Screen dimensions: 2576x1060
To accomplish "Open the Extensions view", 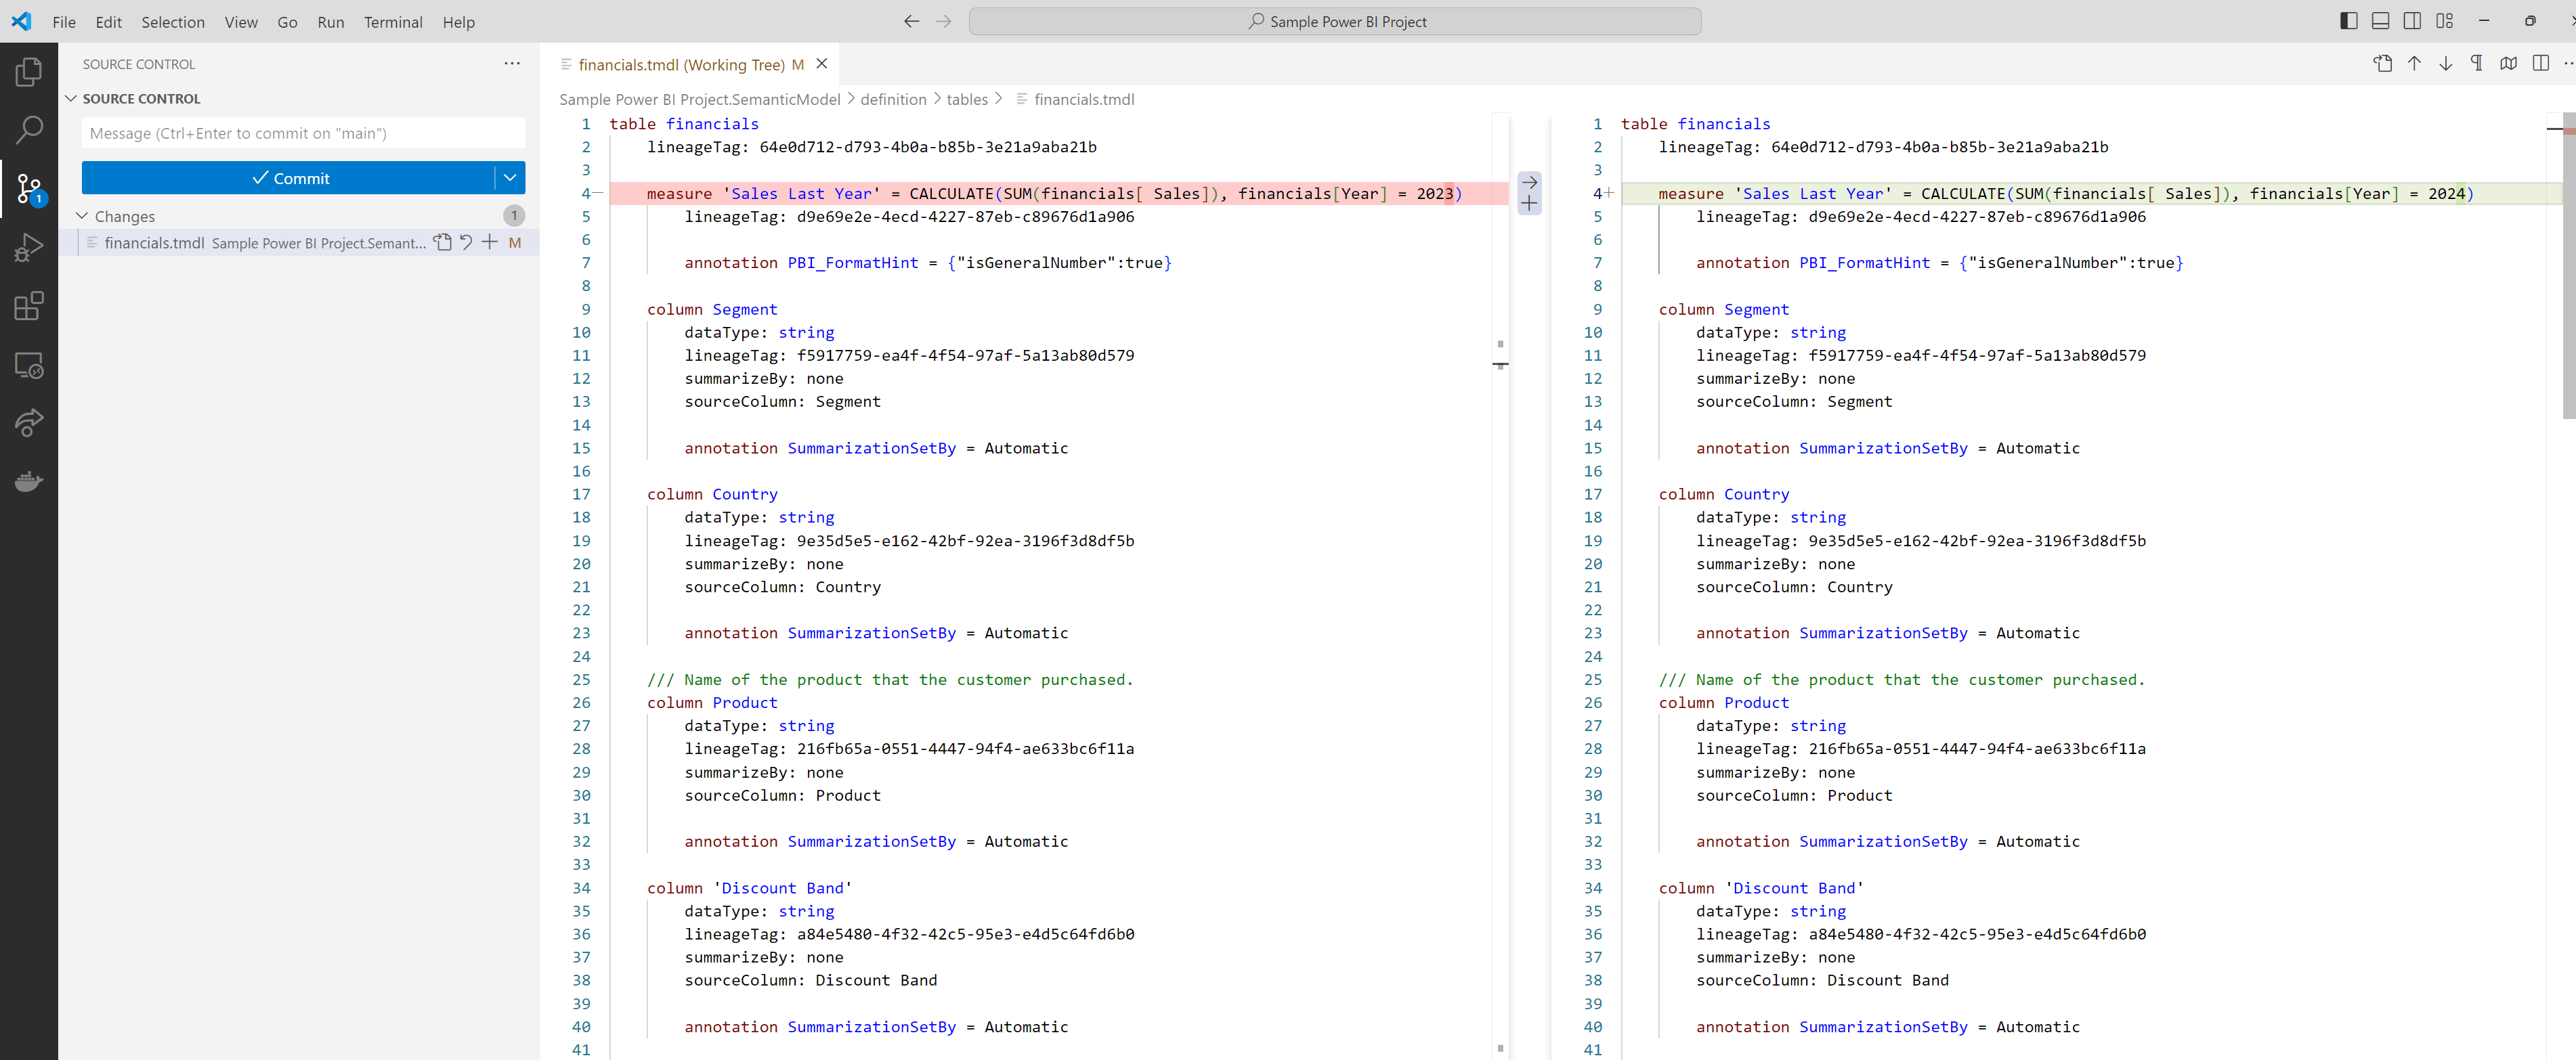I will coord(29,305).
